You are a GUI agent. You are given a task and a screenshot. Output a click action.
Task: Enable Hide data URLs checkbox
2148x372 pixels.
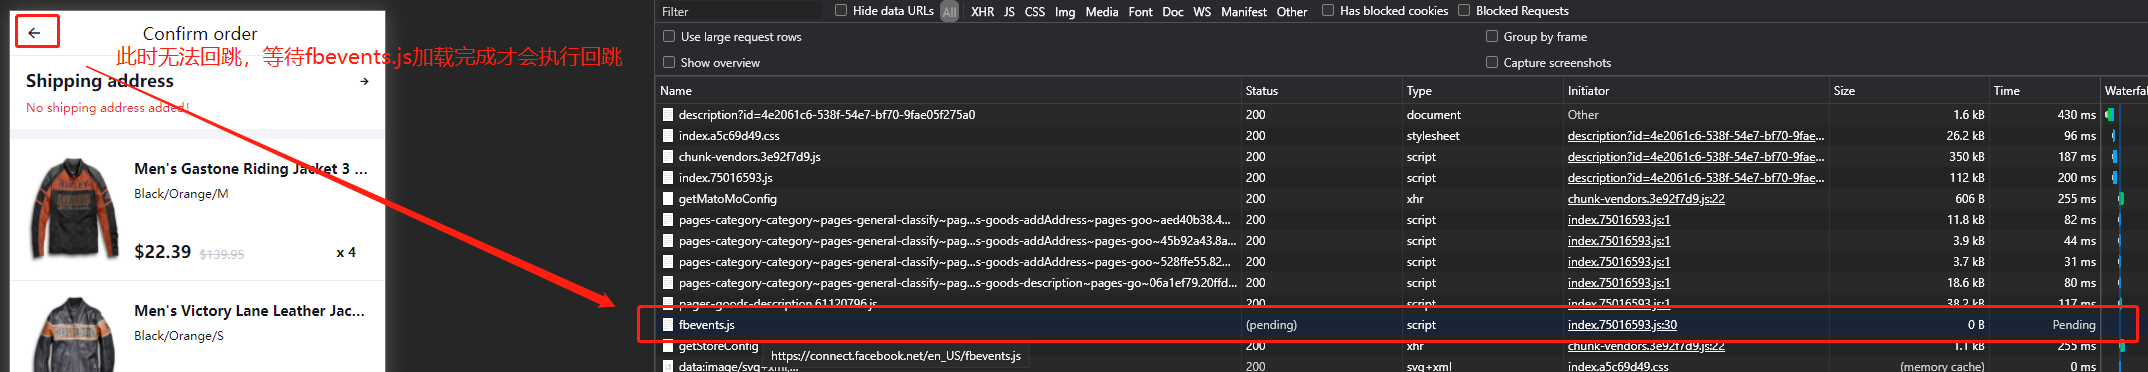[x=841, y=10]
